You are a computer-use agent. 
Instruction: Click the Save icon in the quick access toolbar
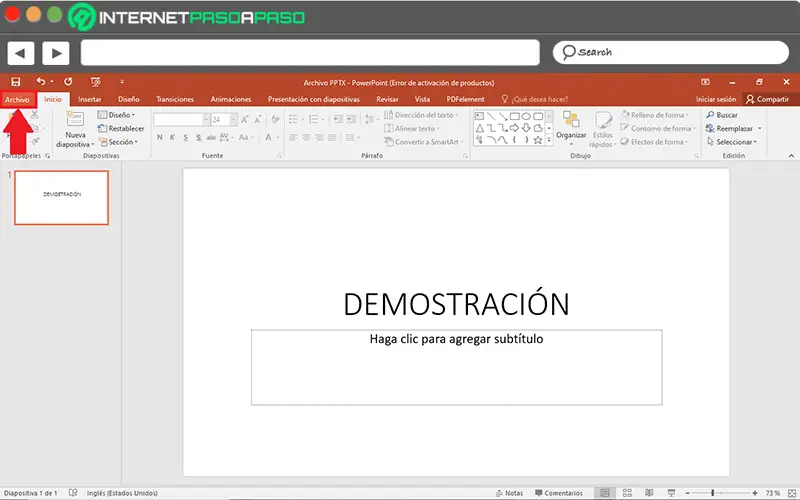tap(16, 81)
